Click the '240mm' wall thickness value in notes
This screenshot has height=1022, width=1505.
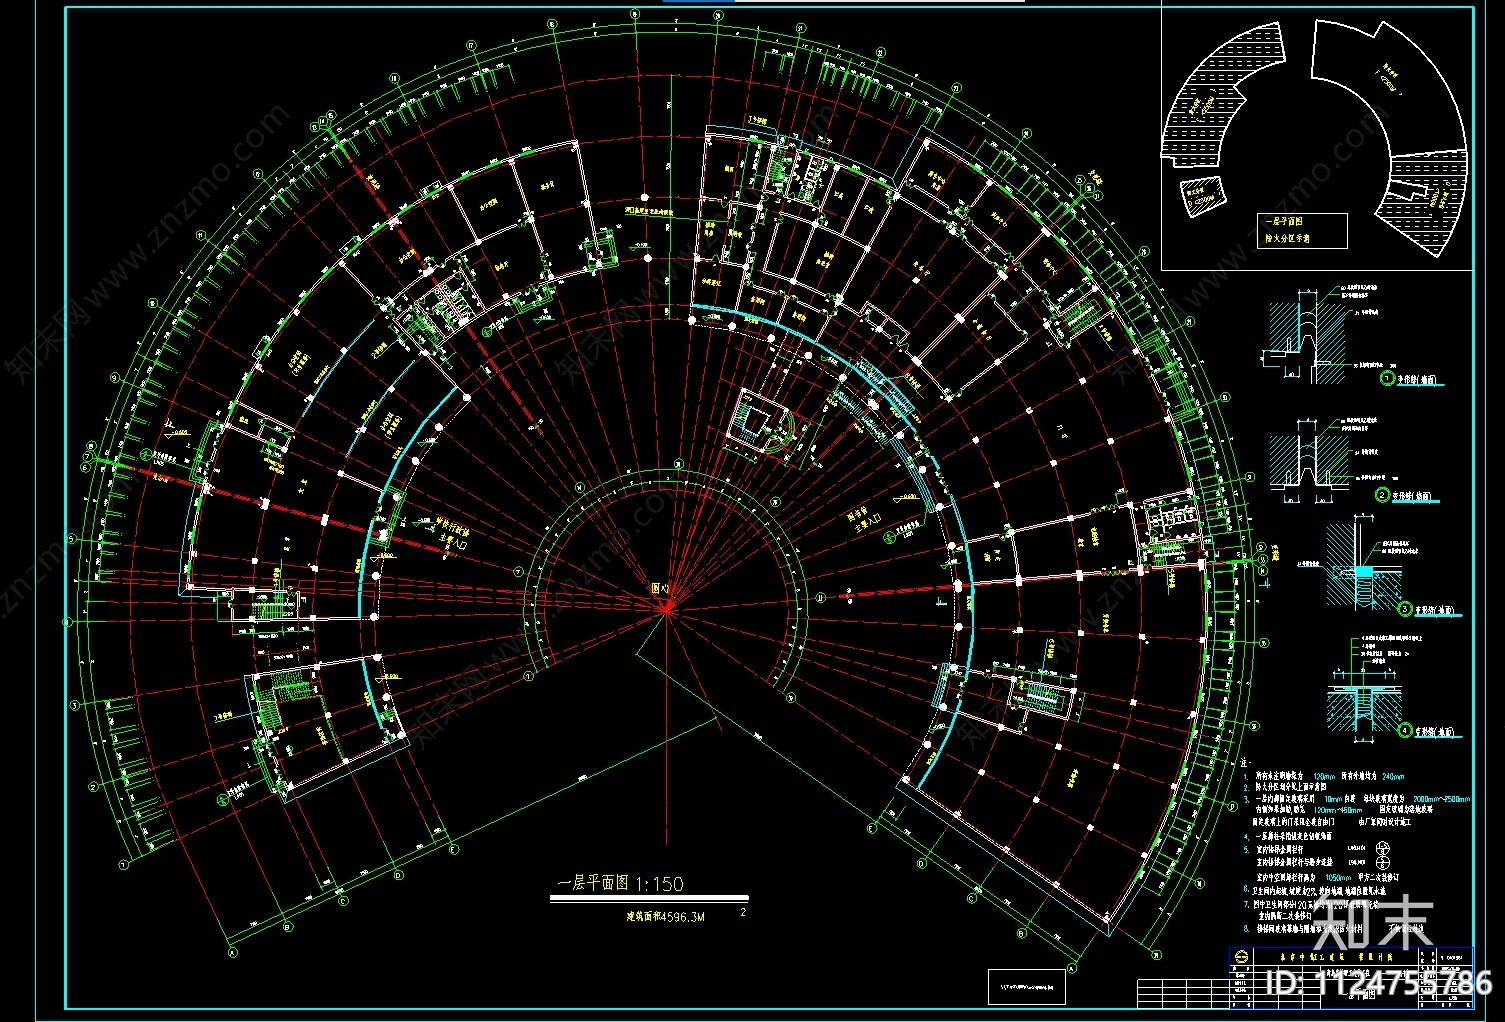[1393, 776]
